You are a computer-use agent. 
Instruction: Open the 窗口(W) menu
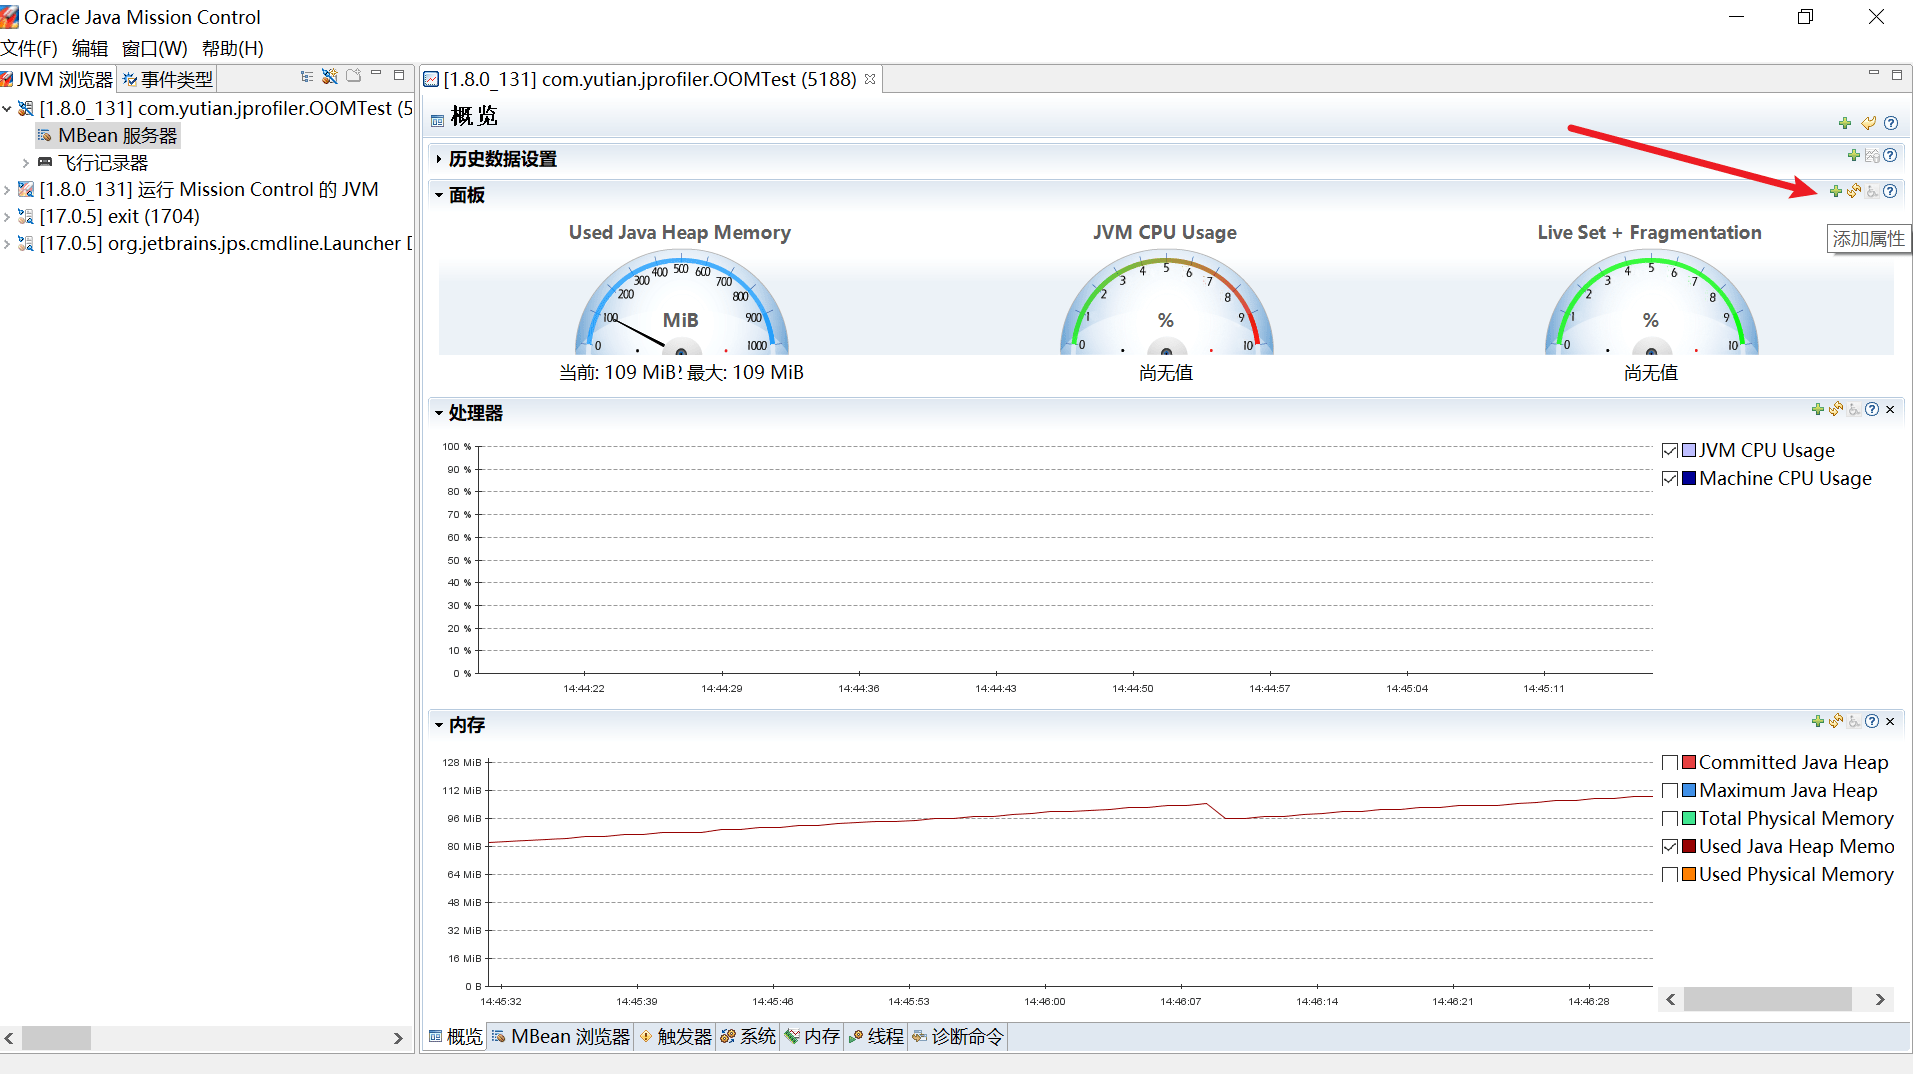click(154, 48)
